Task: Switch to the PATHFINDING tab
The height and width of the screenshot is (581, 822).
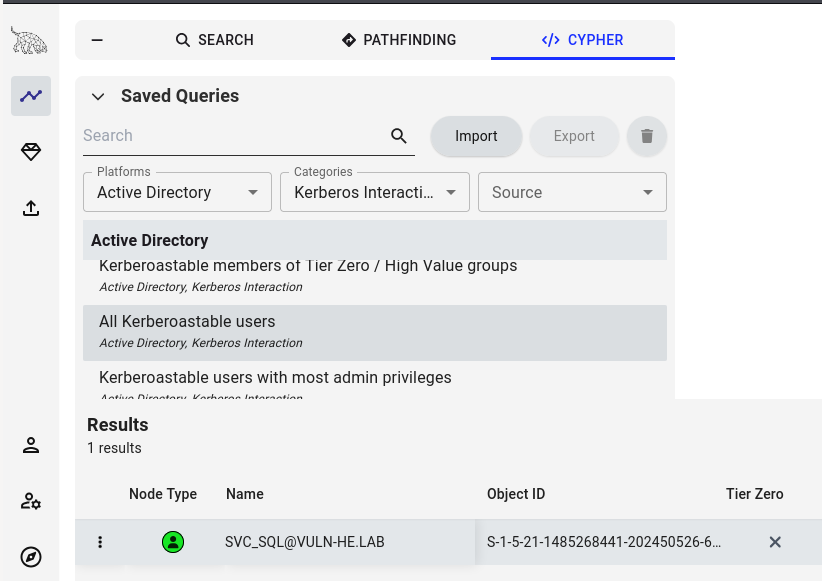Action: click(x=399, y=40)
